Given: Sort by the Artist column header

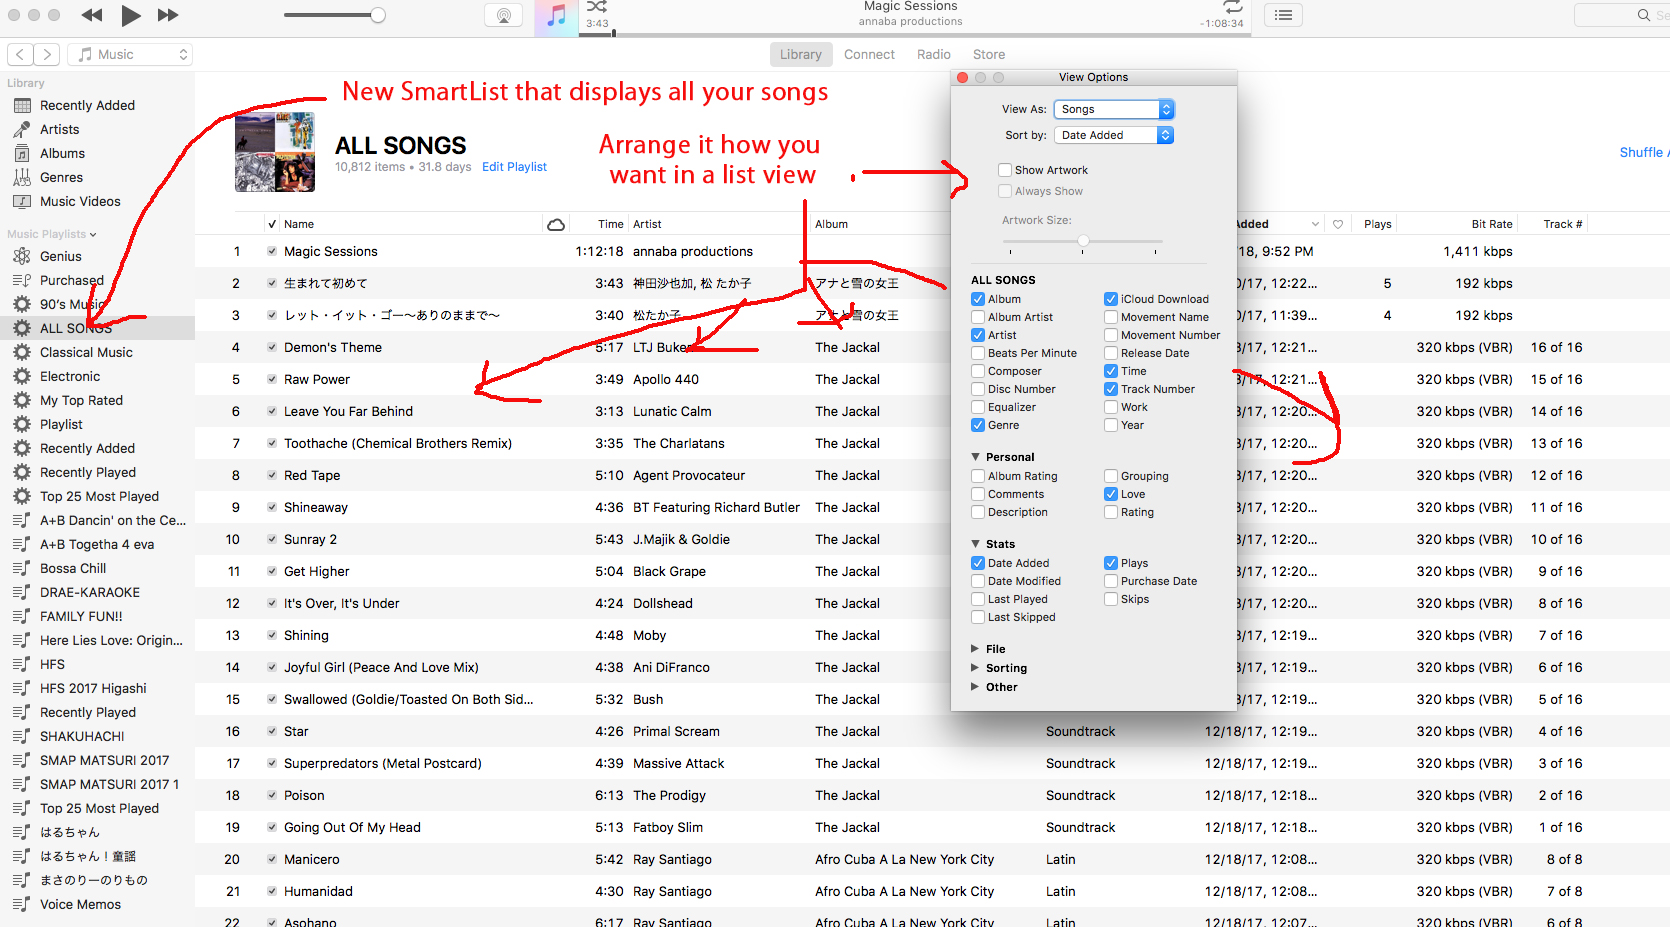Looking at the screenshot, I should [647, 224].
